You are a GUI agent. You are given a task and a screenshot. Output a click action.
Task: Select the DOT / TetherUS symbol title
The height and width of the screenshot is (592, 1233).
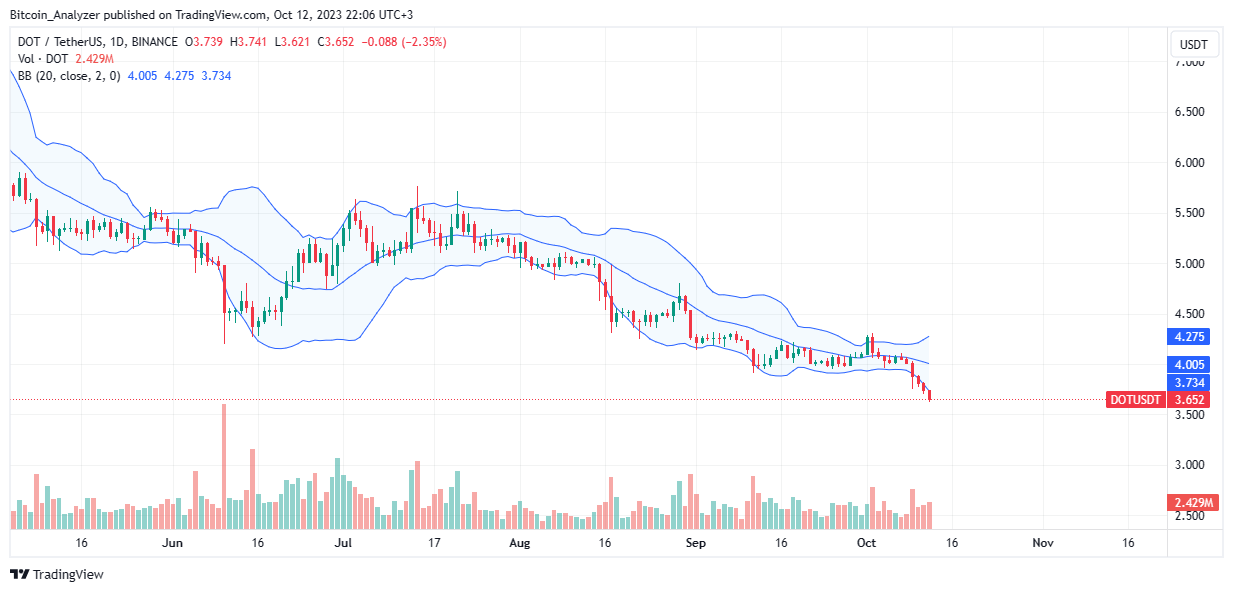click(65, 42)
